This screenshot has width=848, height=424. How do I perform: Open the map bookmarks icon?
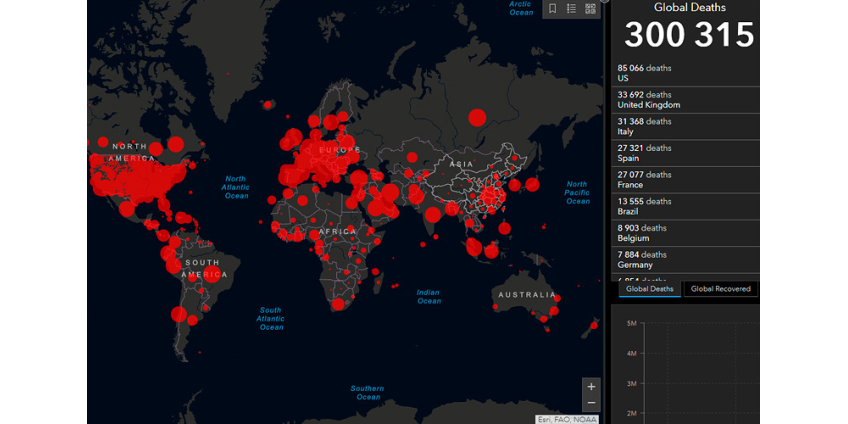pyautogui.click(x=552, y=9)
